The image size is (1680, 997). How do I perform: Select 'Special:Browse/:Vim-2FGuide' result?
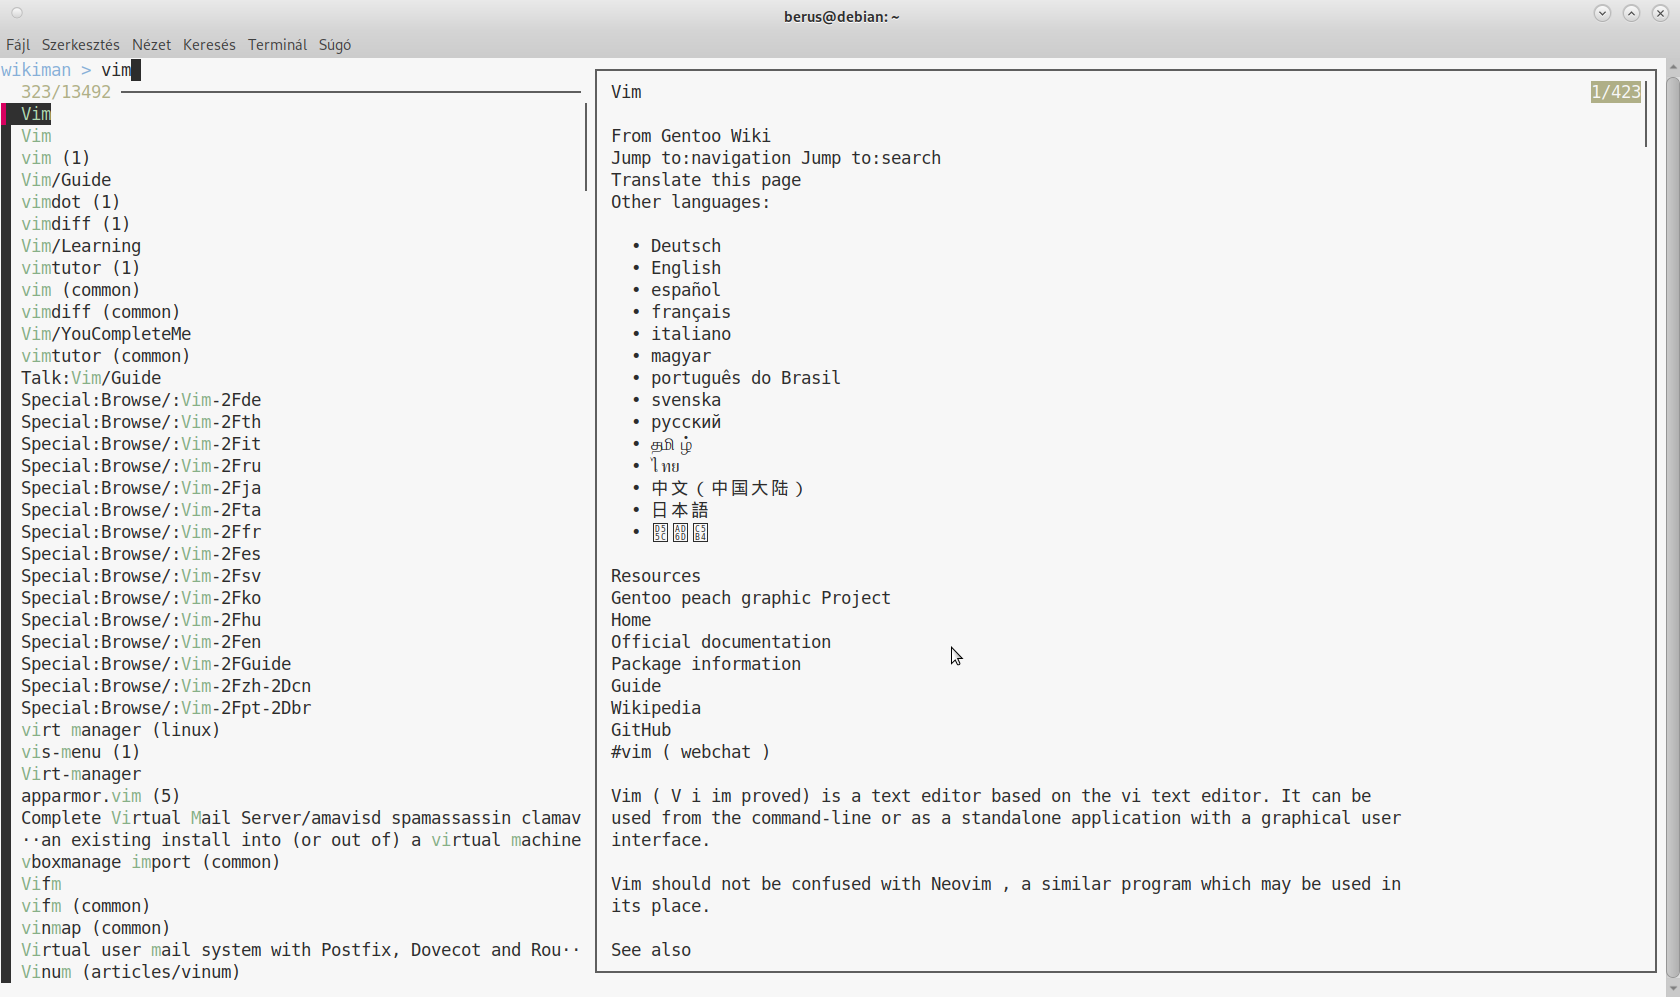[156, 664]
